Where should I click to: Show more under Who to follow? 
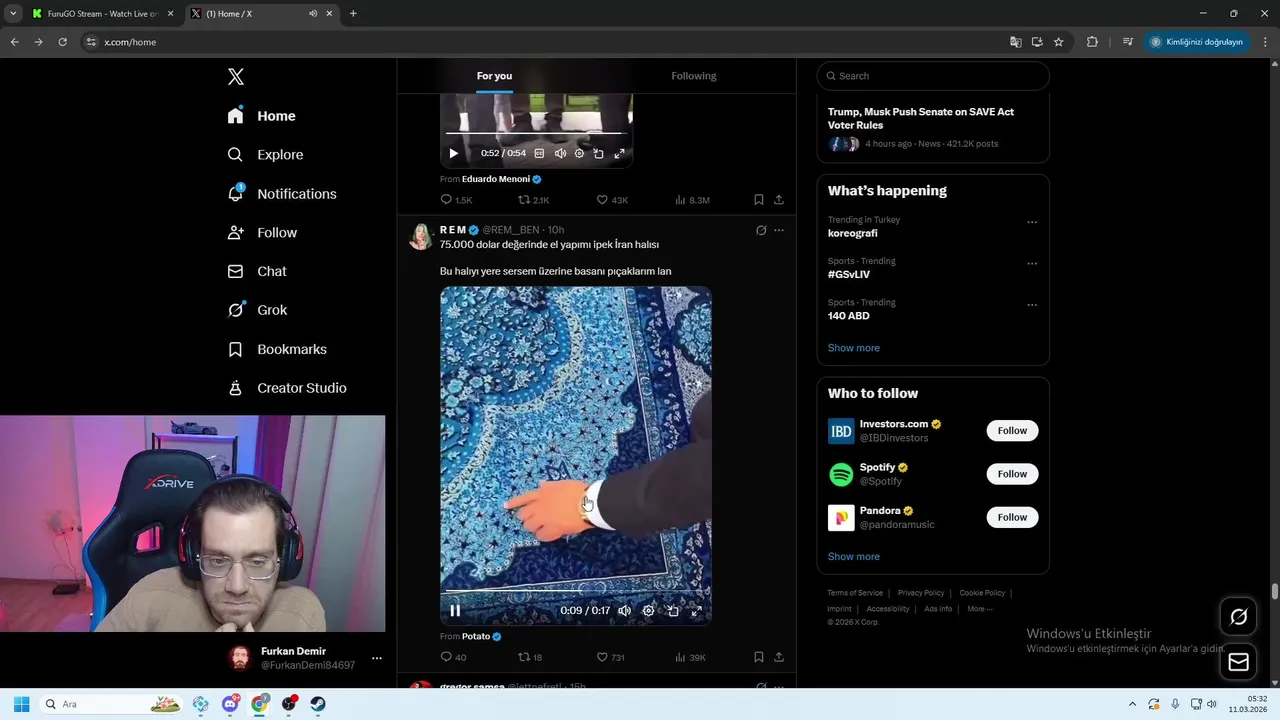click(854, 556)
